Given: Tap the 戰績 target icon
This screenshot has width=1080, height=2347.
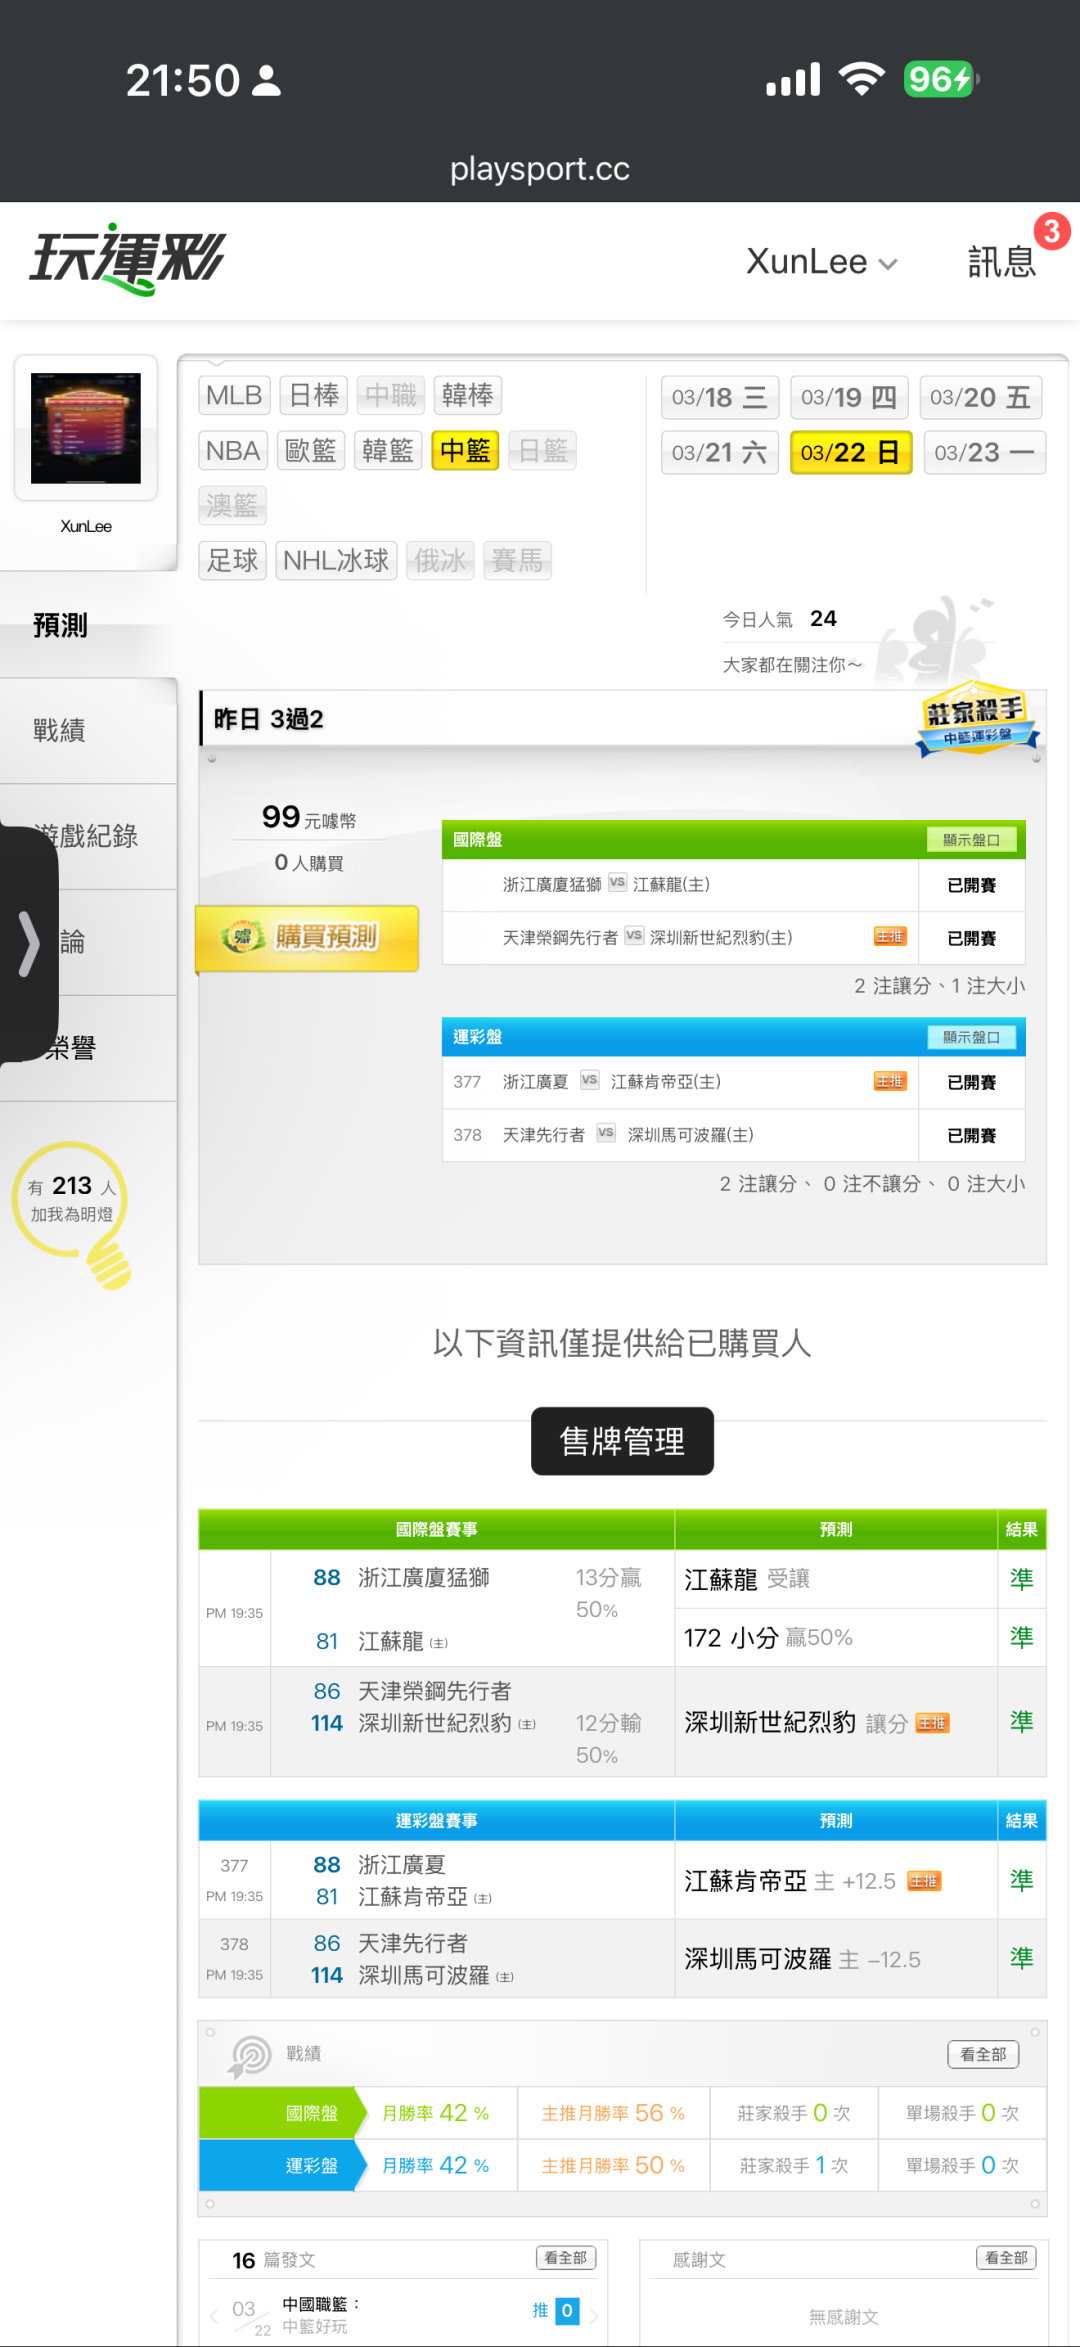Looking at the screenshot, I should point(250,2057).
